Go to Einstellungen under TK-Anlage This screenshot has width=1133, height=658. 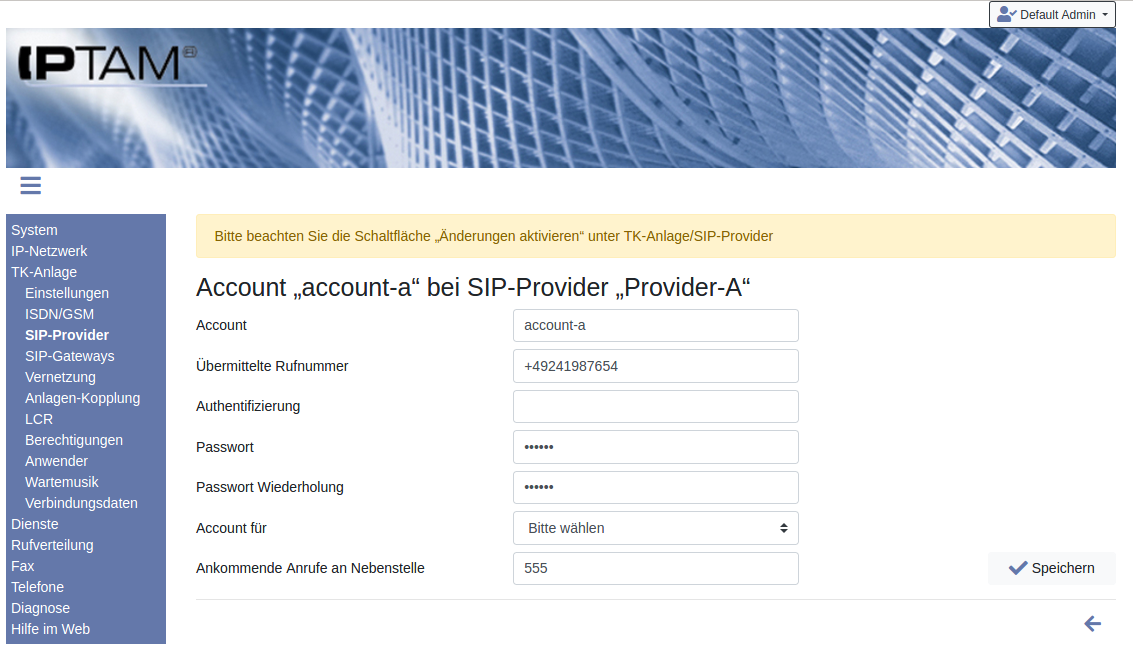[x=67, y=293]
